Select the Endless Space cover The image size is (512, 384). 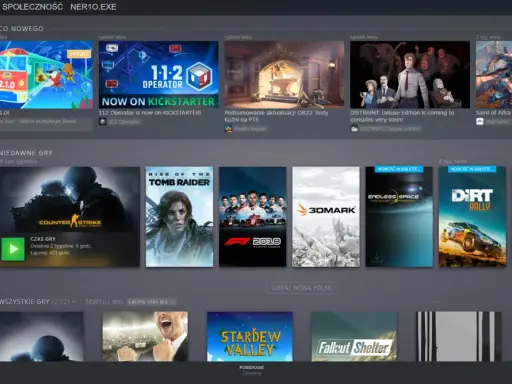pos(399,217)
